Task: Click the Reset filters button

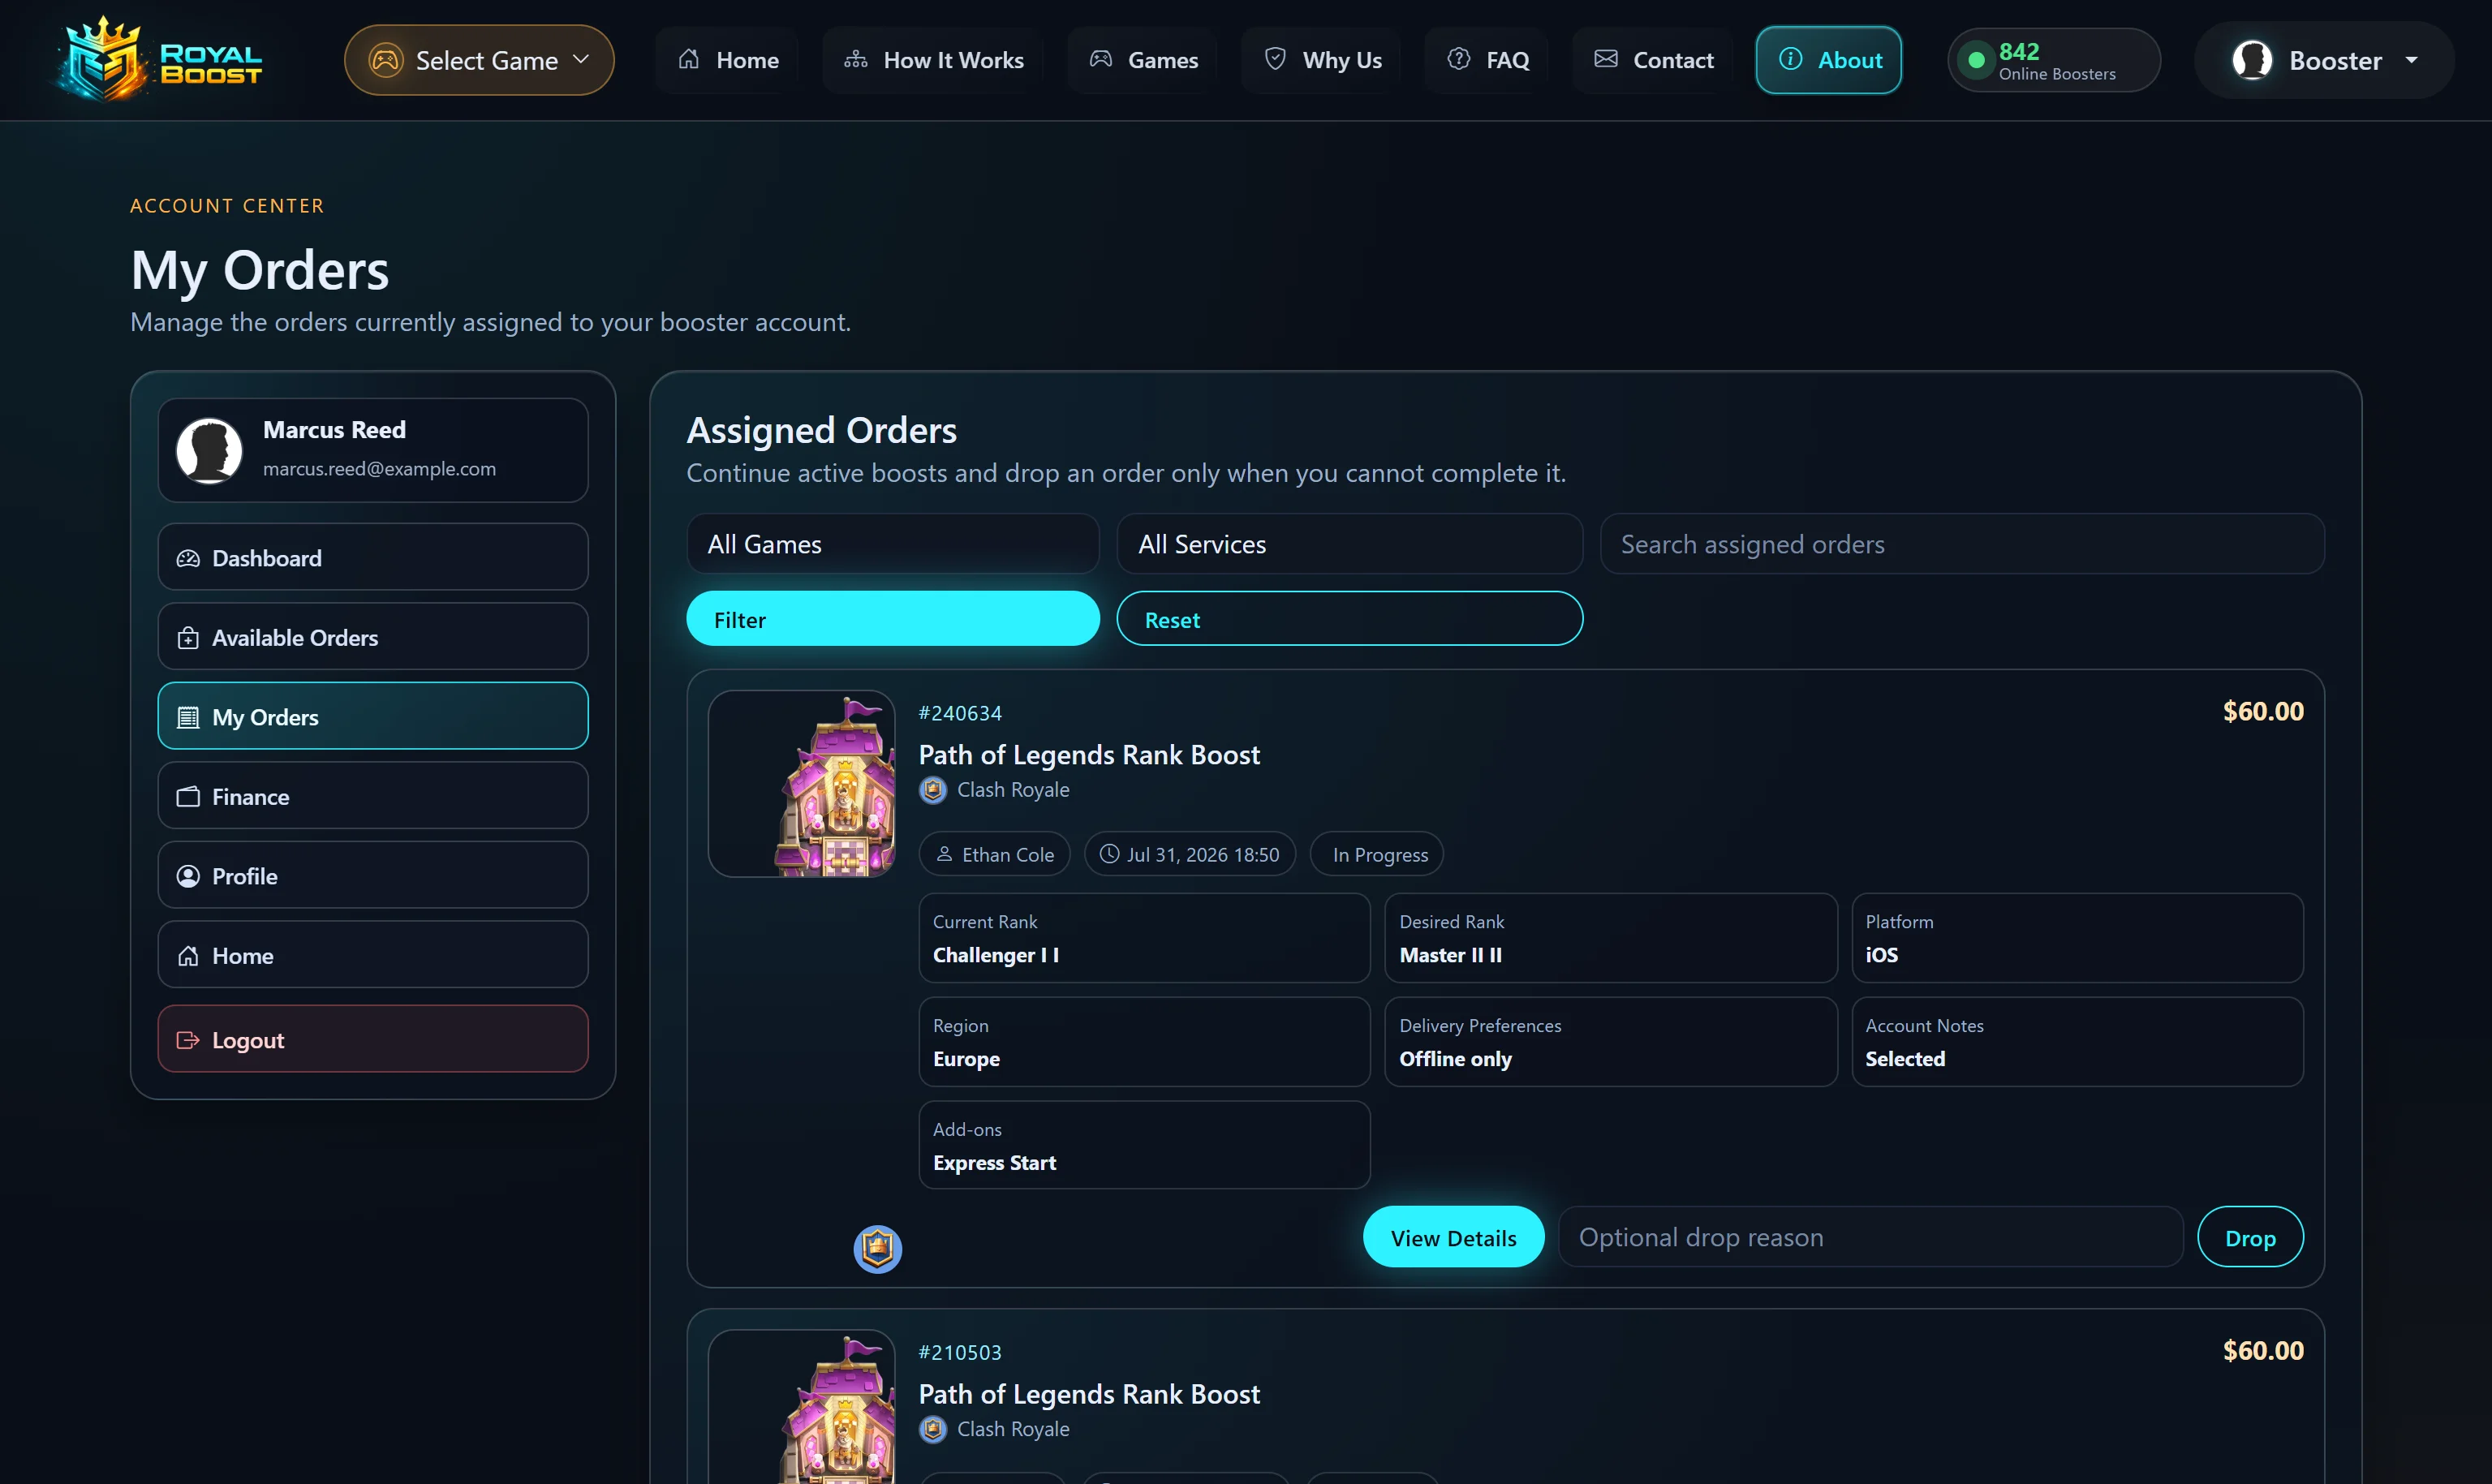Action: (x=1350, y=619)
